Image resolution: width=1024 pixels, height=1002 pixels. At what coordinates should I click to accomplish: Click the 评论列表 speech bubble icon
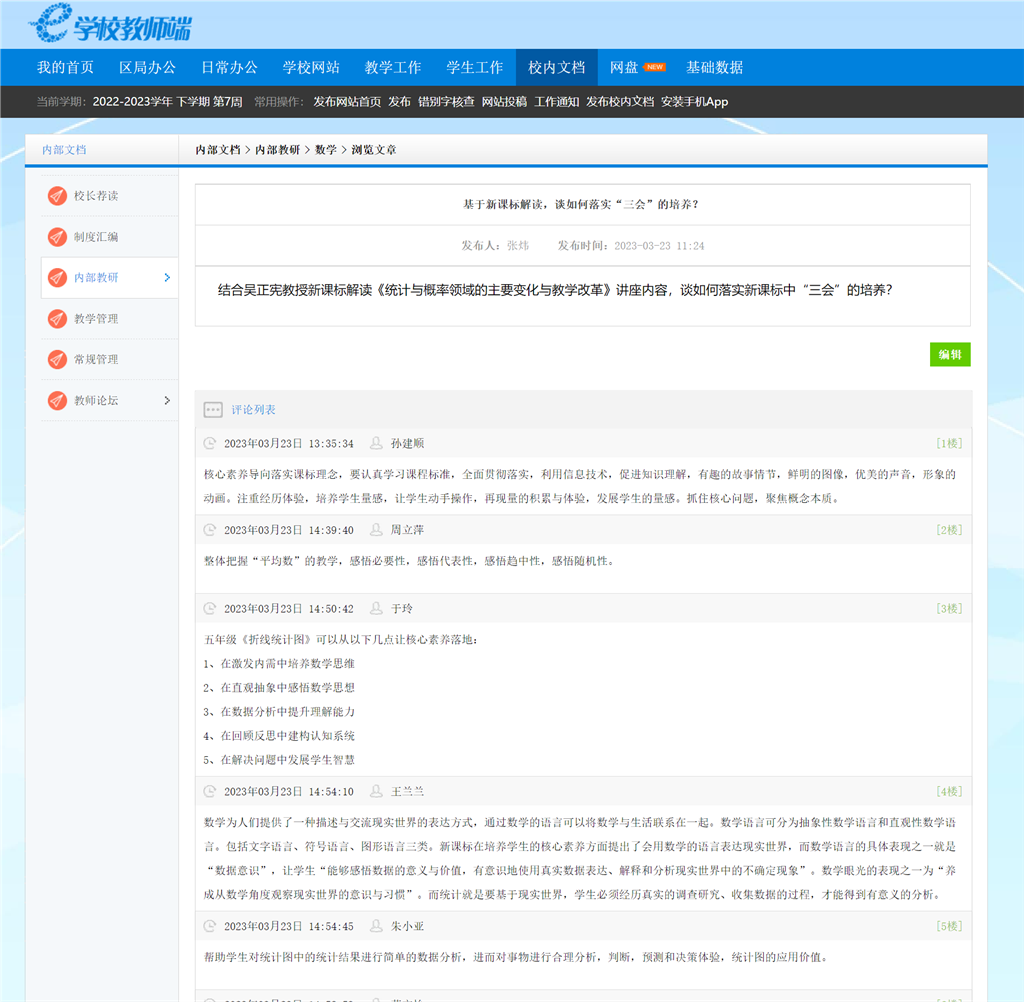(x=213, y=410)
